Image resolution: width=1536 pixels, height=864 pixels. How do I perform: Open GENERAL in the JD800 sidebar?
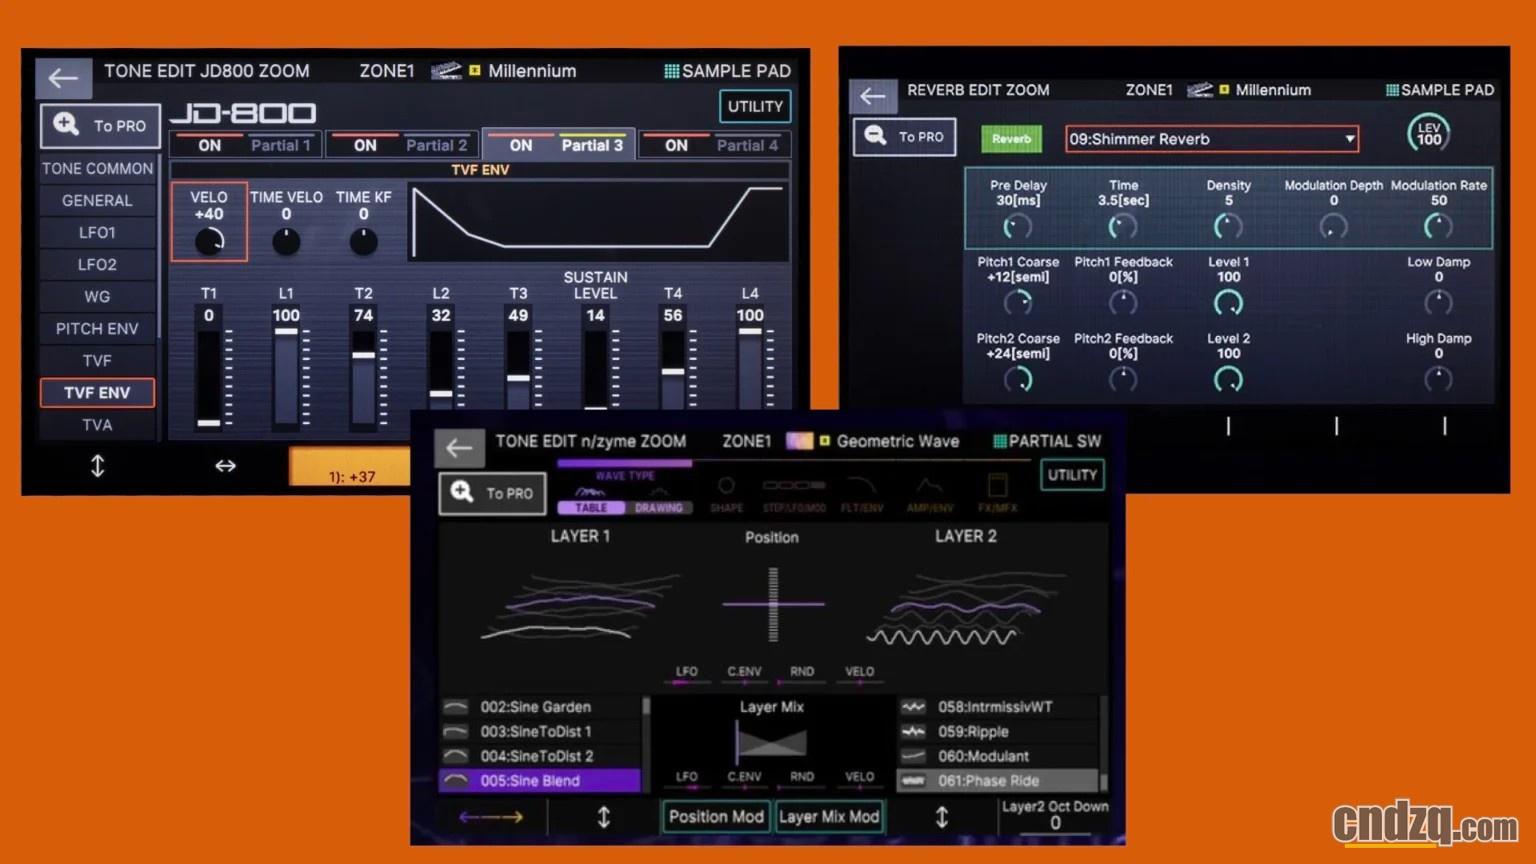(97, 201)
